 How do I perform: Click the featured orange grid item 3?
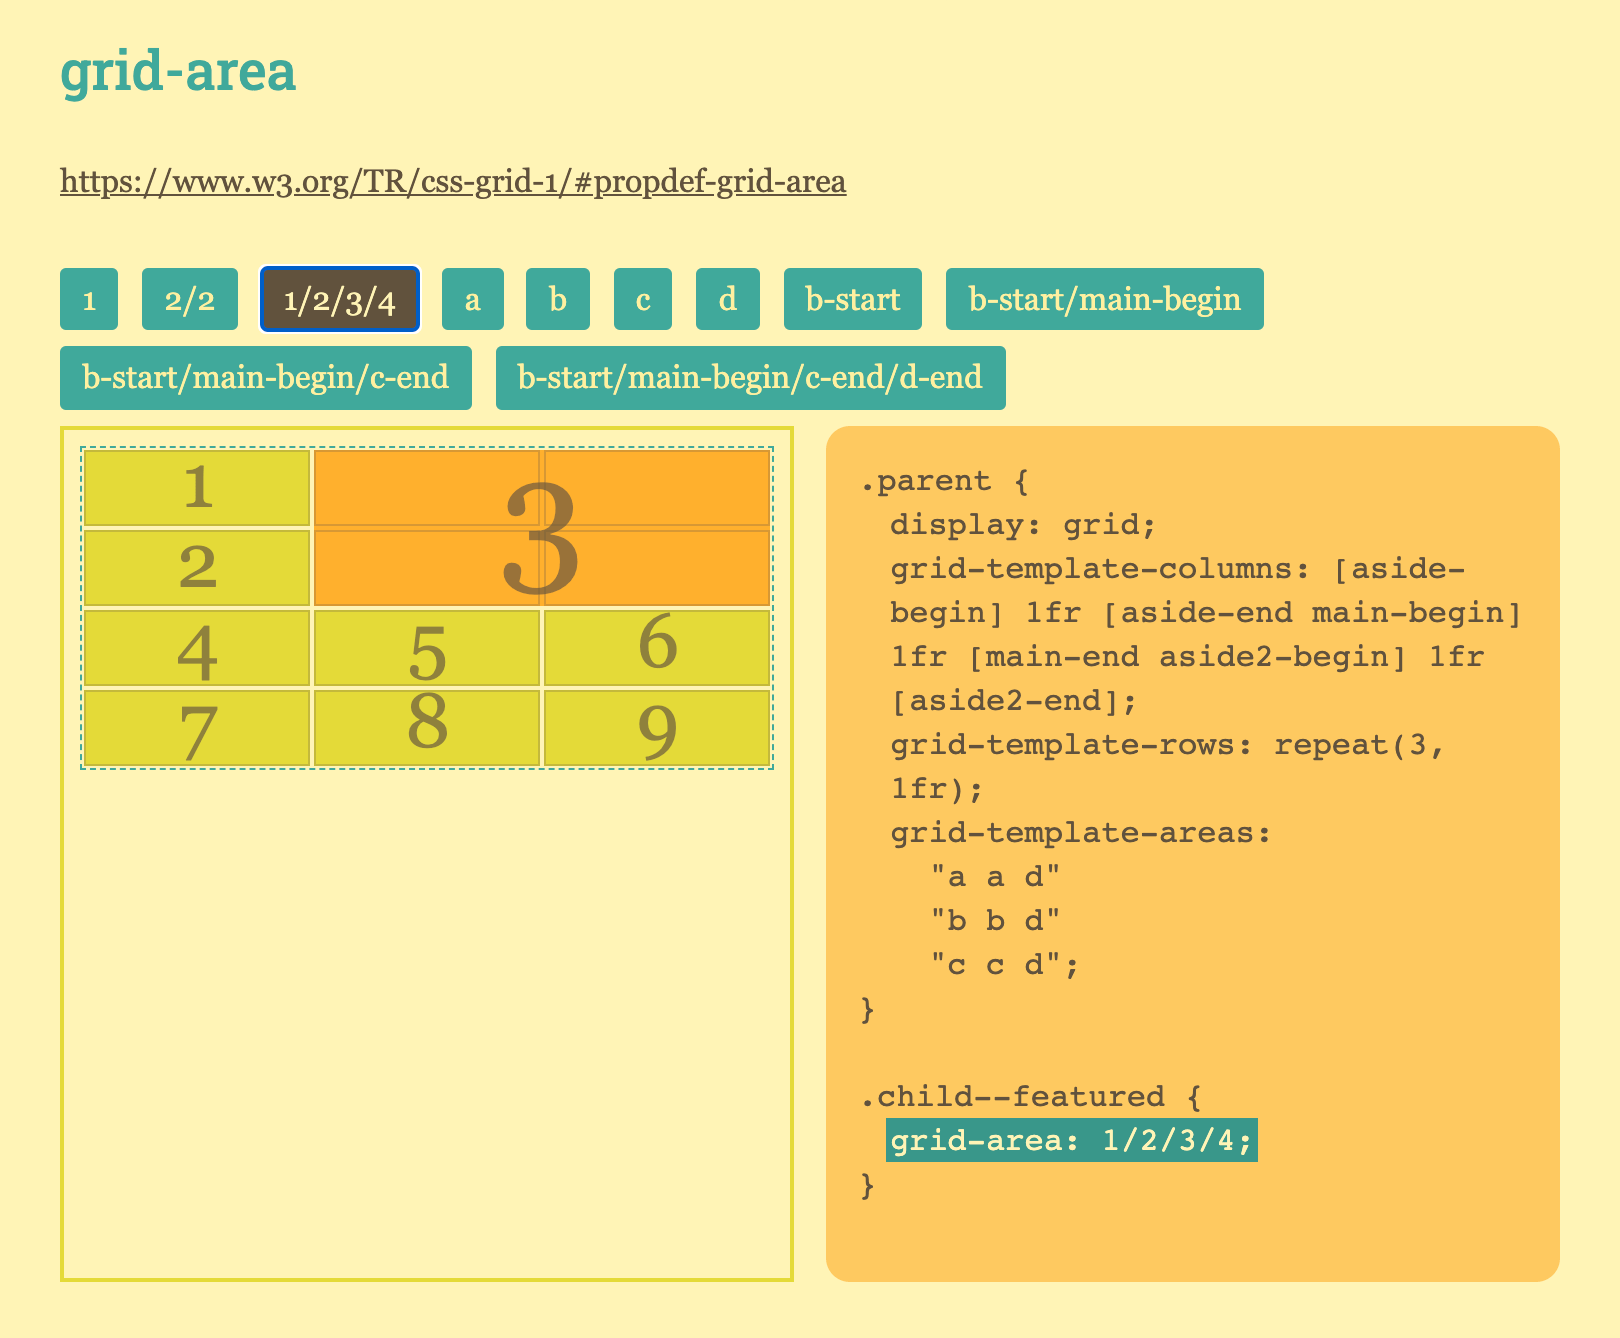click(540, 528)
